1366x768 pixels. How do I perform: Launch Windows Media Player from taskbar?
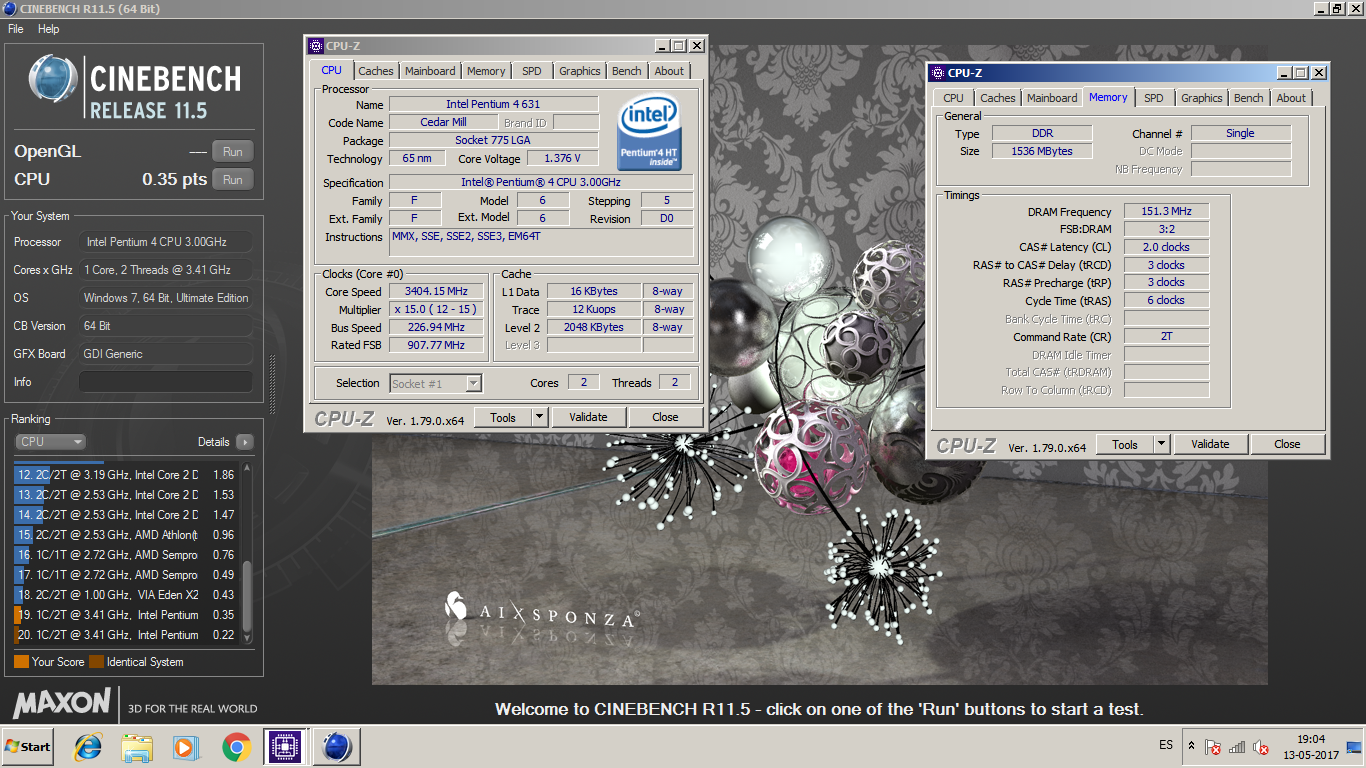pos(185,746)
